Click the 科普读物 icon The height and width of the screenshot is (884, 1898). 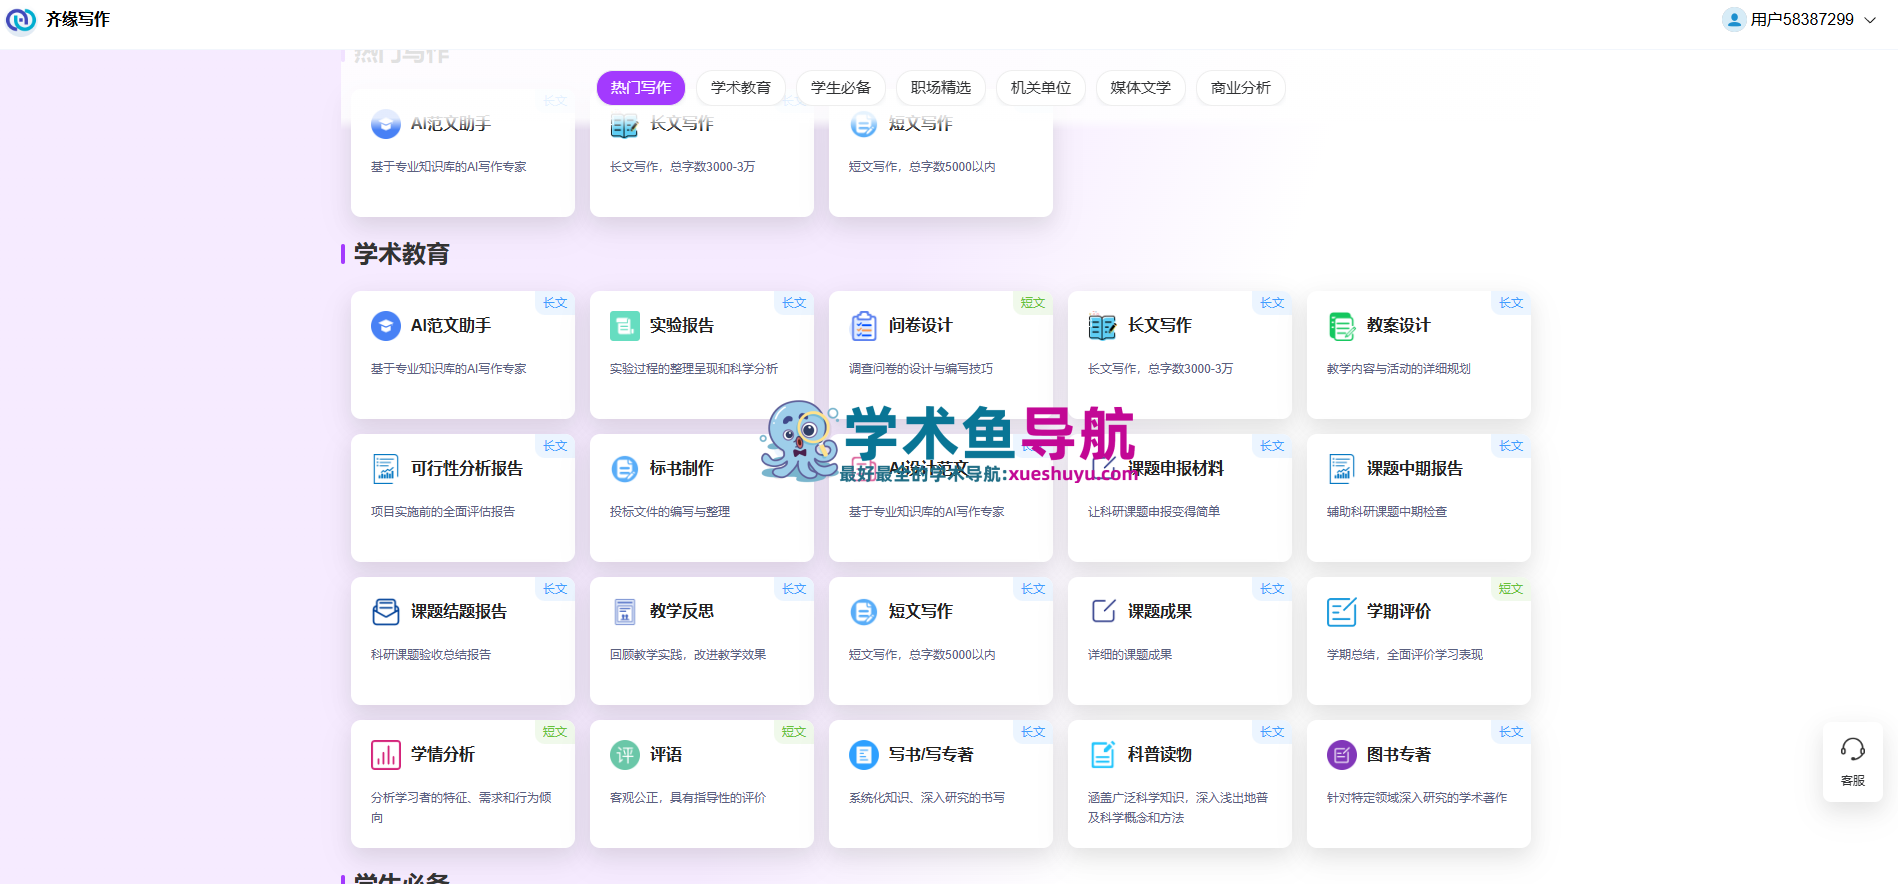1103,755
